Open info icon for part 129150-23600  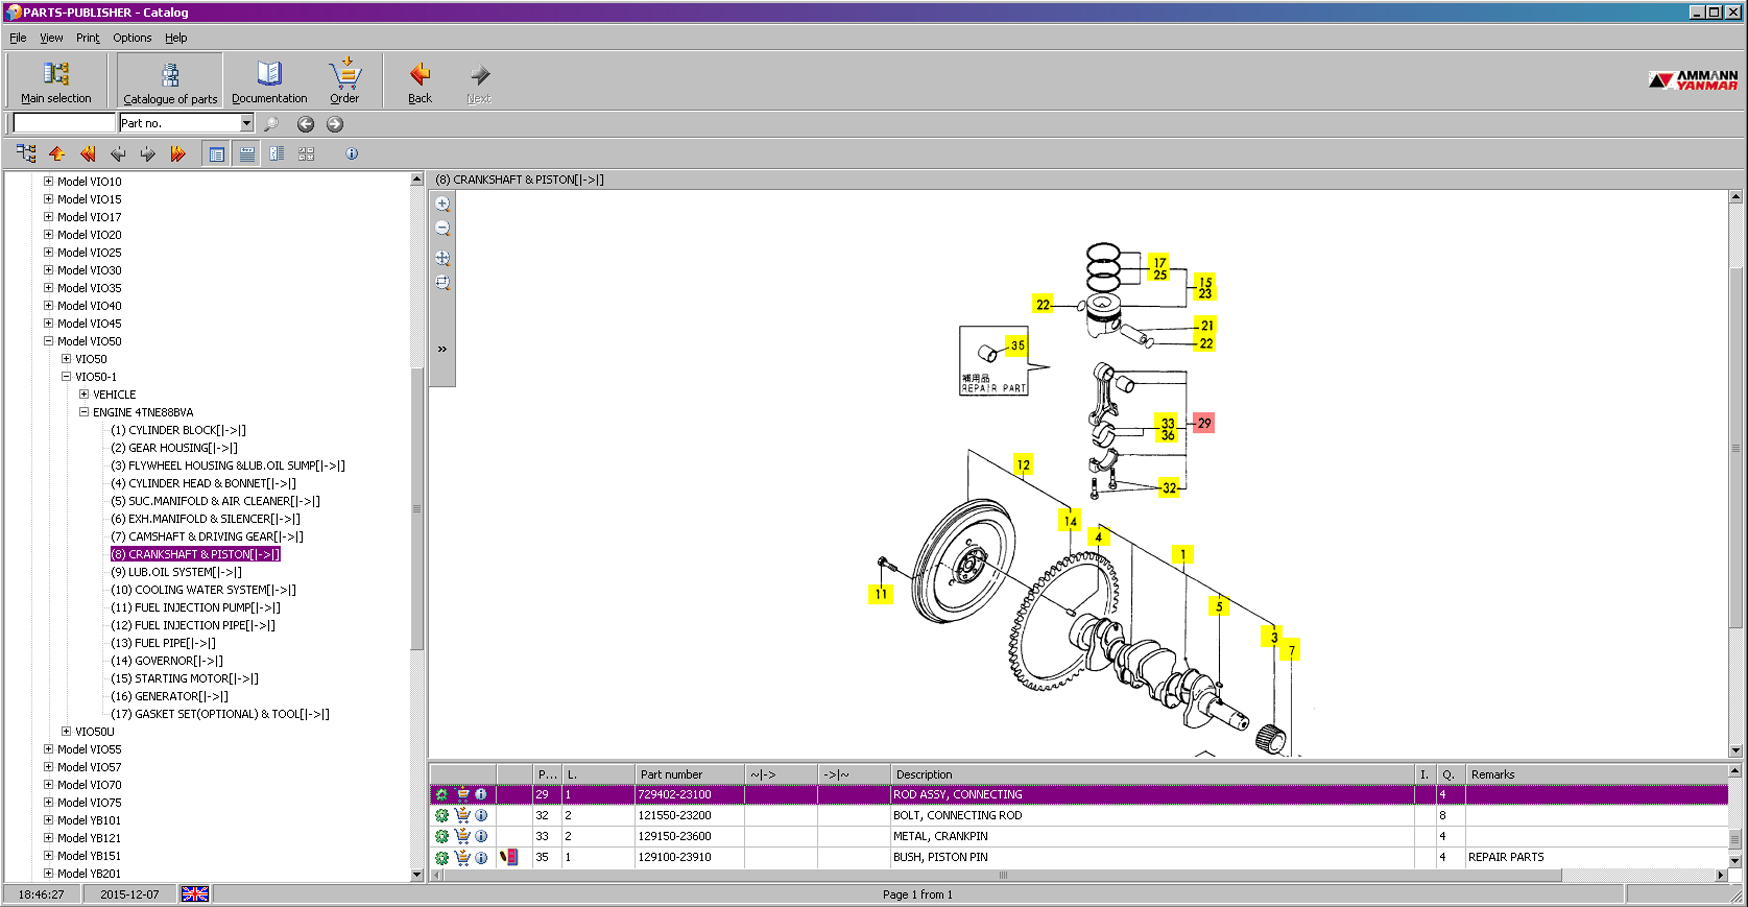click(481, 837)
